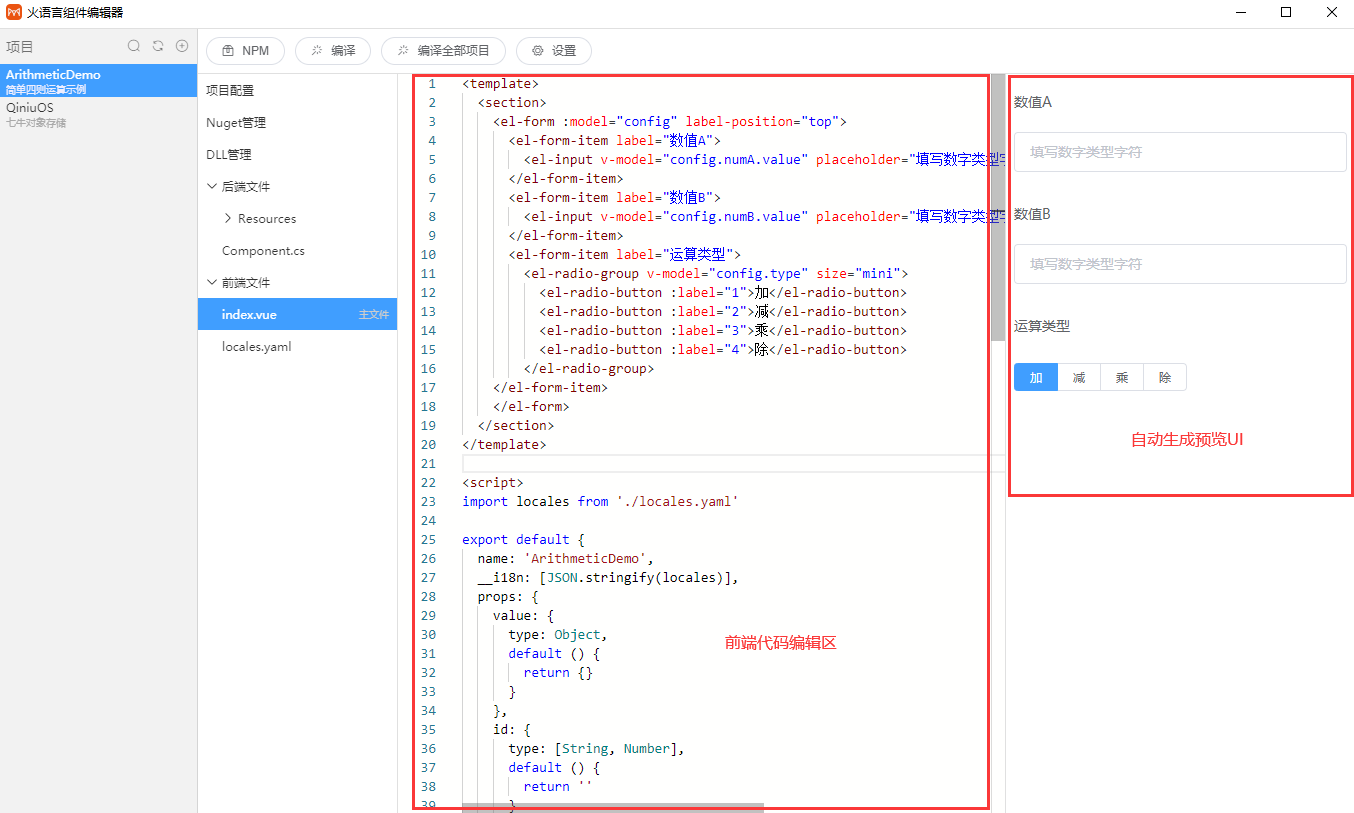The width and height of the screenshot is (1354, 813).
Task: Collapse the 后端文件 folder
Action: (212, 187)
